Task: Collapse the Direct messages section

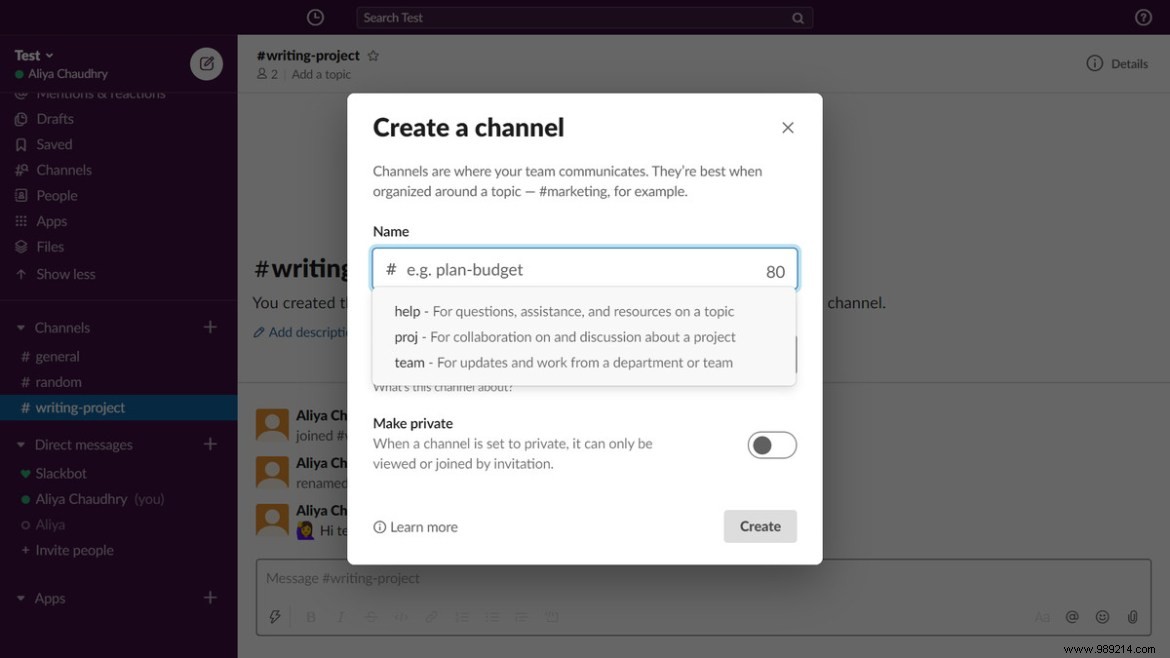Action: pyautogui.click(x=22, y=444)
